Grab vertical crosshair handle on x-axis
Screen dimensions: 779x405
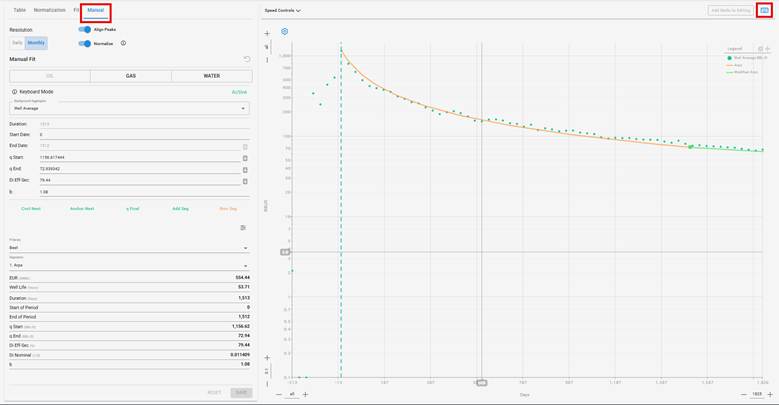pyautogui.click(x=481, y=383)
